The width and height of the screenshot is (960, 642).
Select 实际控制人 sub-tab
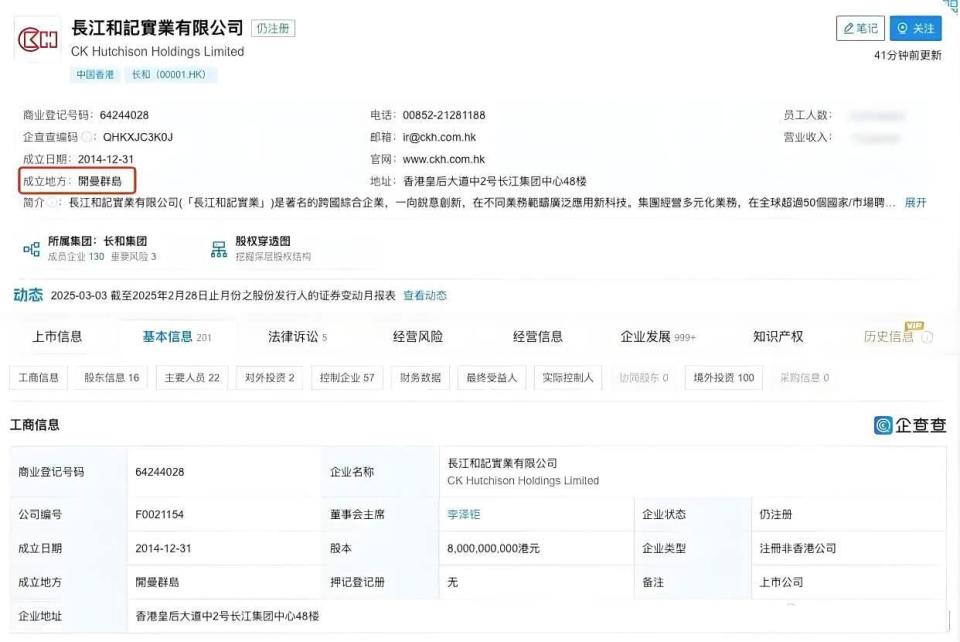568,378
